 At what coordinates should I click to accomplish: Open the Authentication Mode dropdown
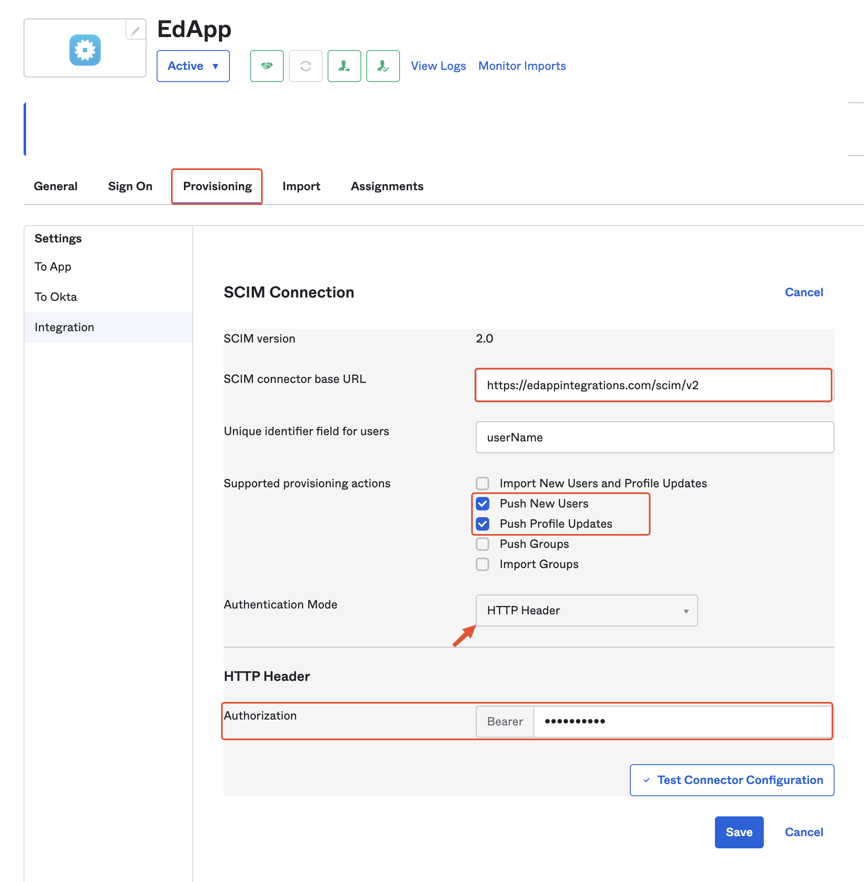tap(586, 610)
